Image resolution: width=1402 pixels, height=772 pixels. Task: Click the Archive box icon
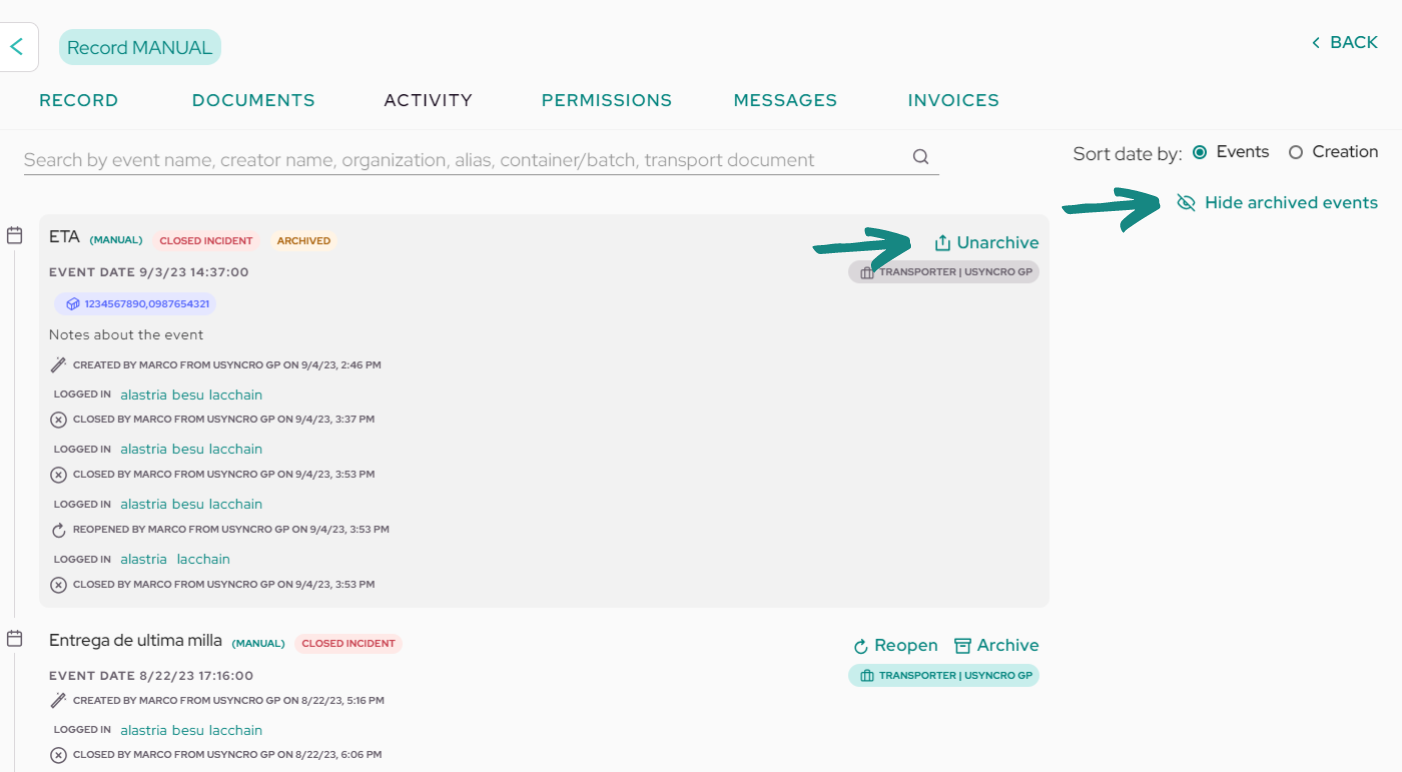(963, 646)
